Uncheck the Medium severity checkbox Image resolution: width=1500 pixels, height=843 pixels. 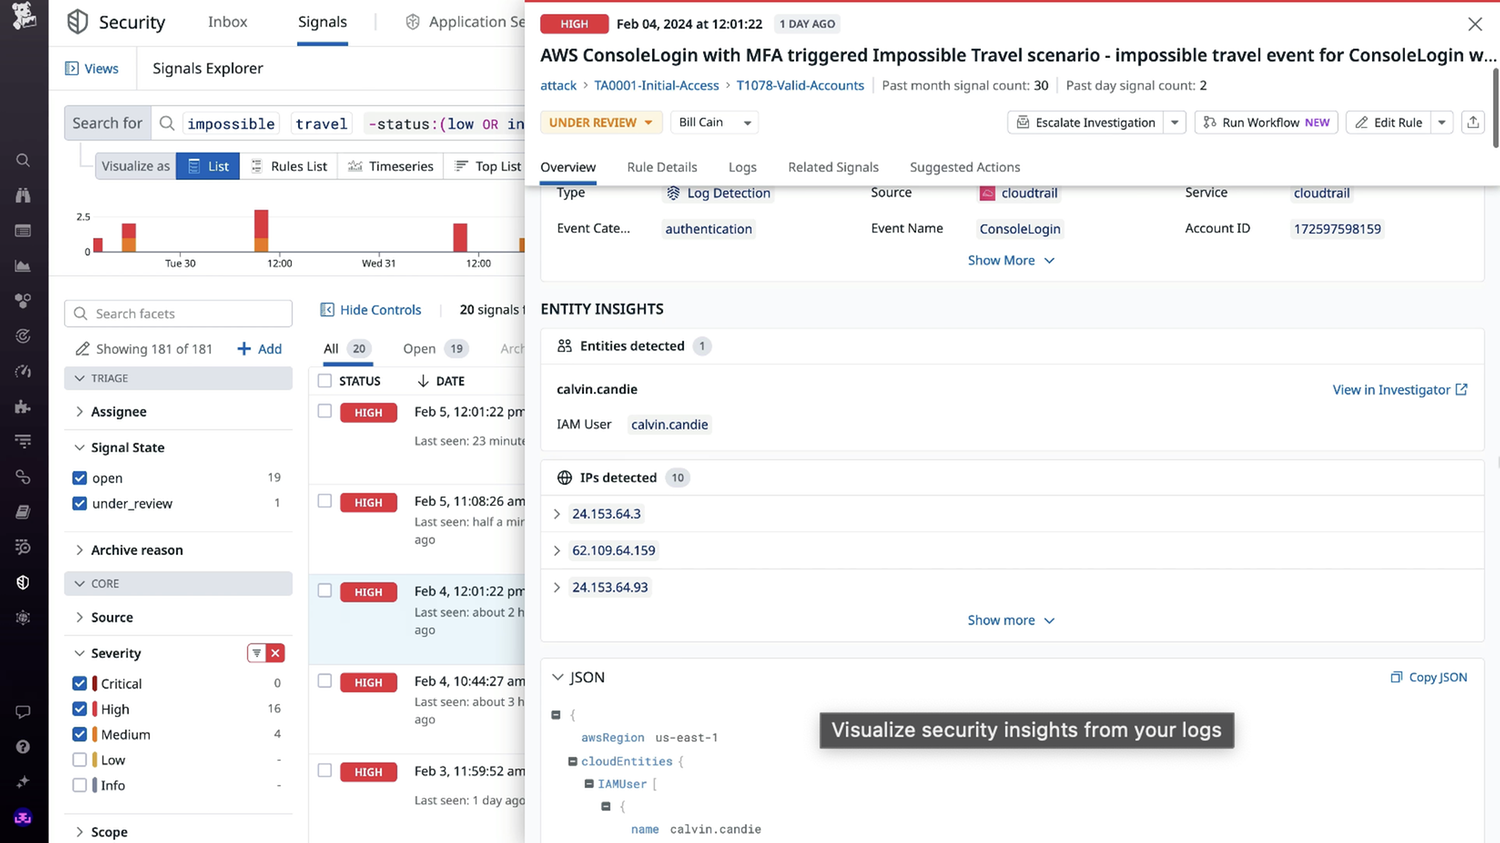point(80,734)
